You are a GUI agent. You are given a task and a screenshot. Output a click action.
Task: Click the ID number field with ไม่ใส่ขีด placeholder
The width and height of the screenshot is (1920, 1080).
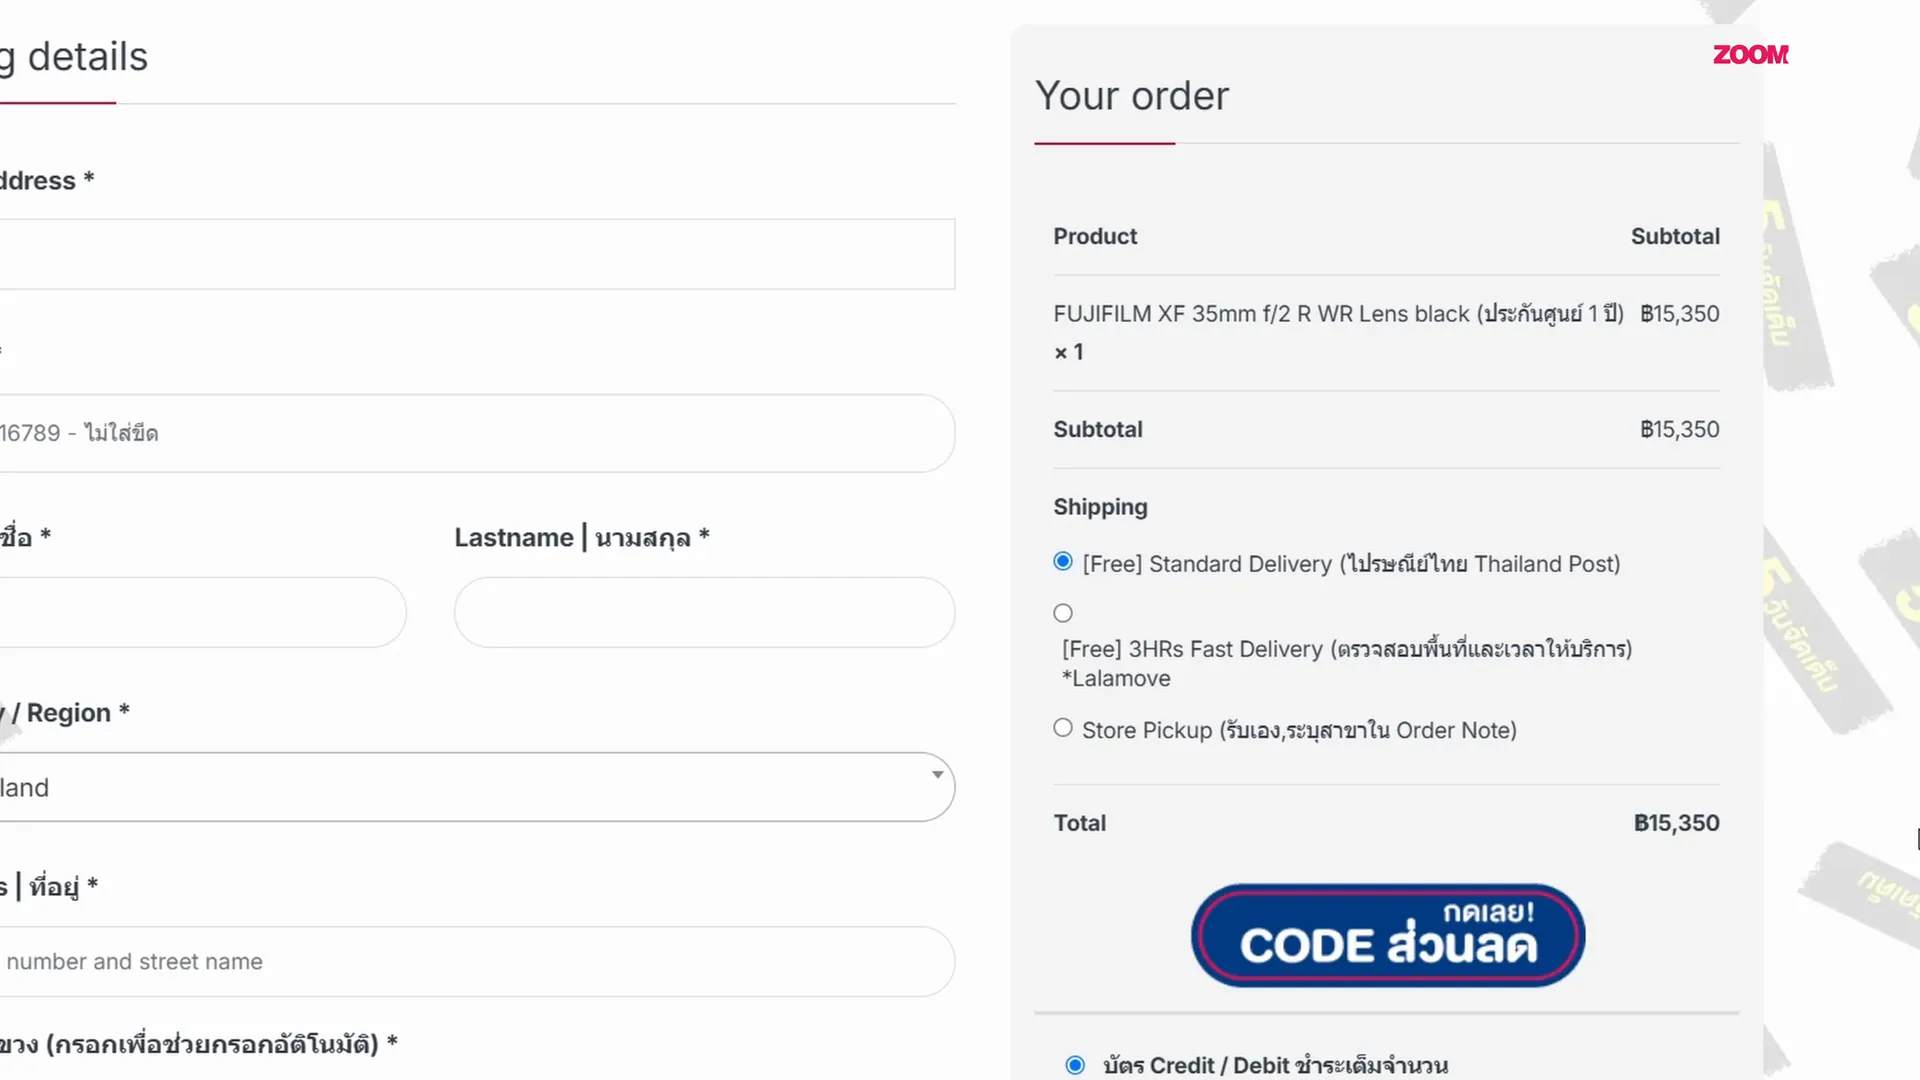(x=476, y=433)
